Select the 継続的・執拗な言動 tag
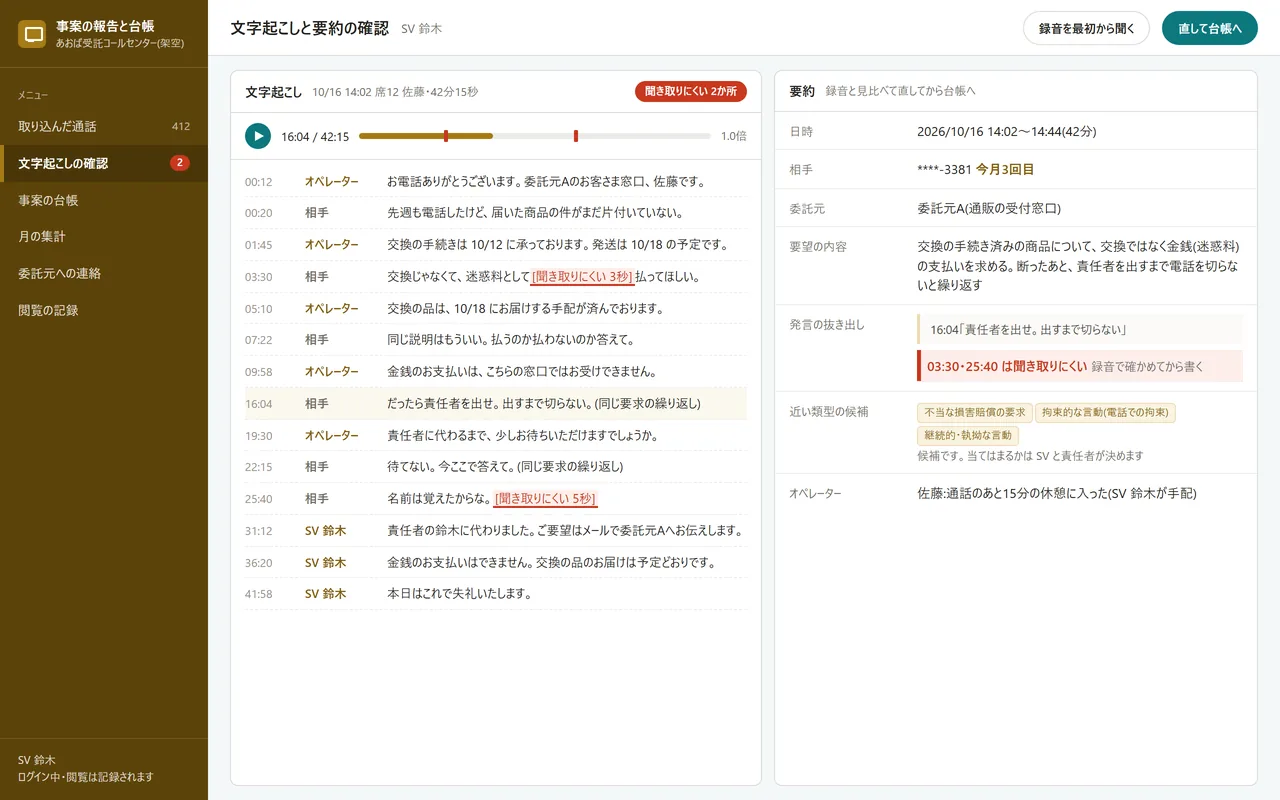This screenshot has height=800, width=1280. point(968,435)
